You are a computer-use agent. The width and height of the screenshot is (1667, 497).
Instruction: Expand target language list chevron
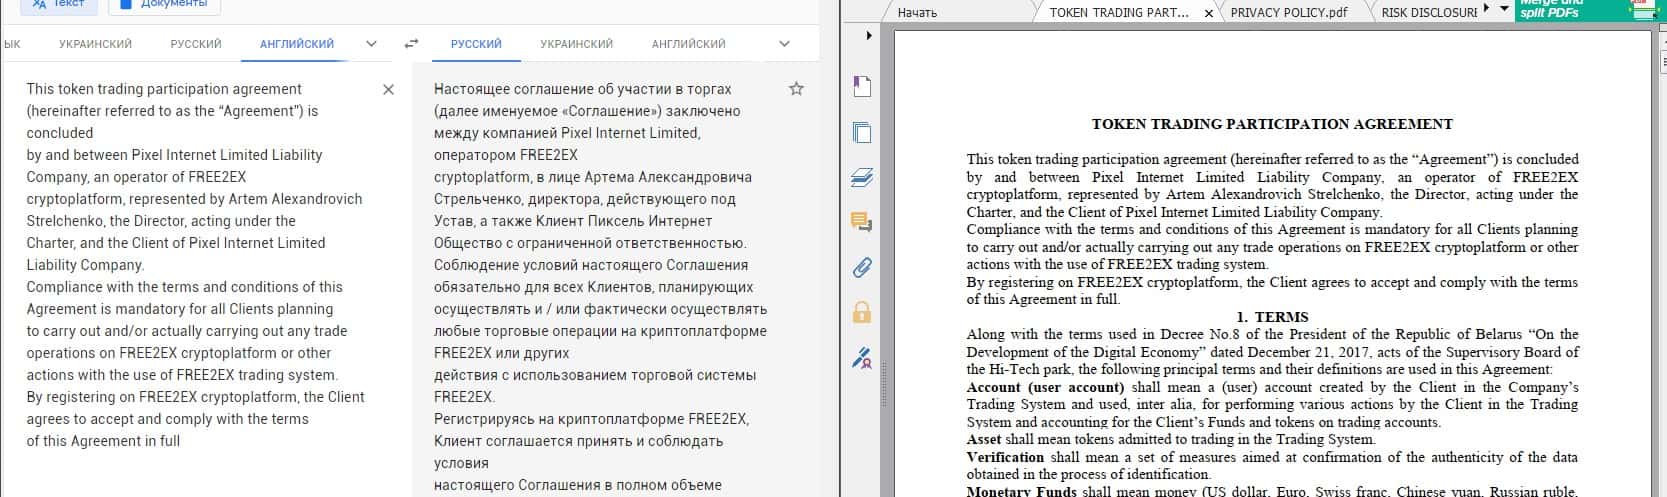point(784,44)
